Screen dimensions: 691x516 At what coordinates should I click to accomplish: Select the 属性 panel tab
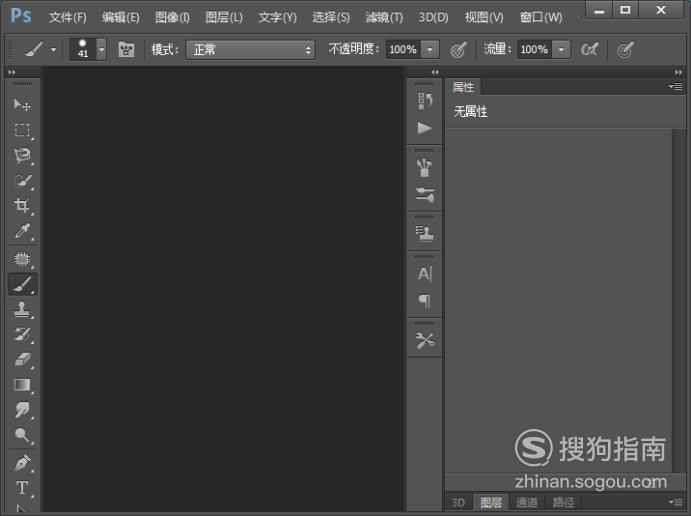tap(463, 87)
